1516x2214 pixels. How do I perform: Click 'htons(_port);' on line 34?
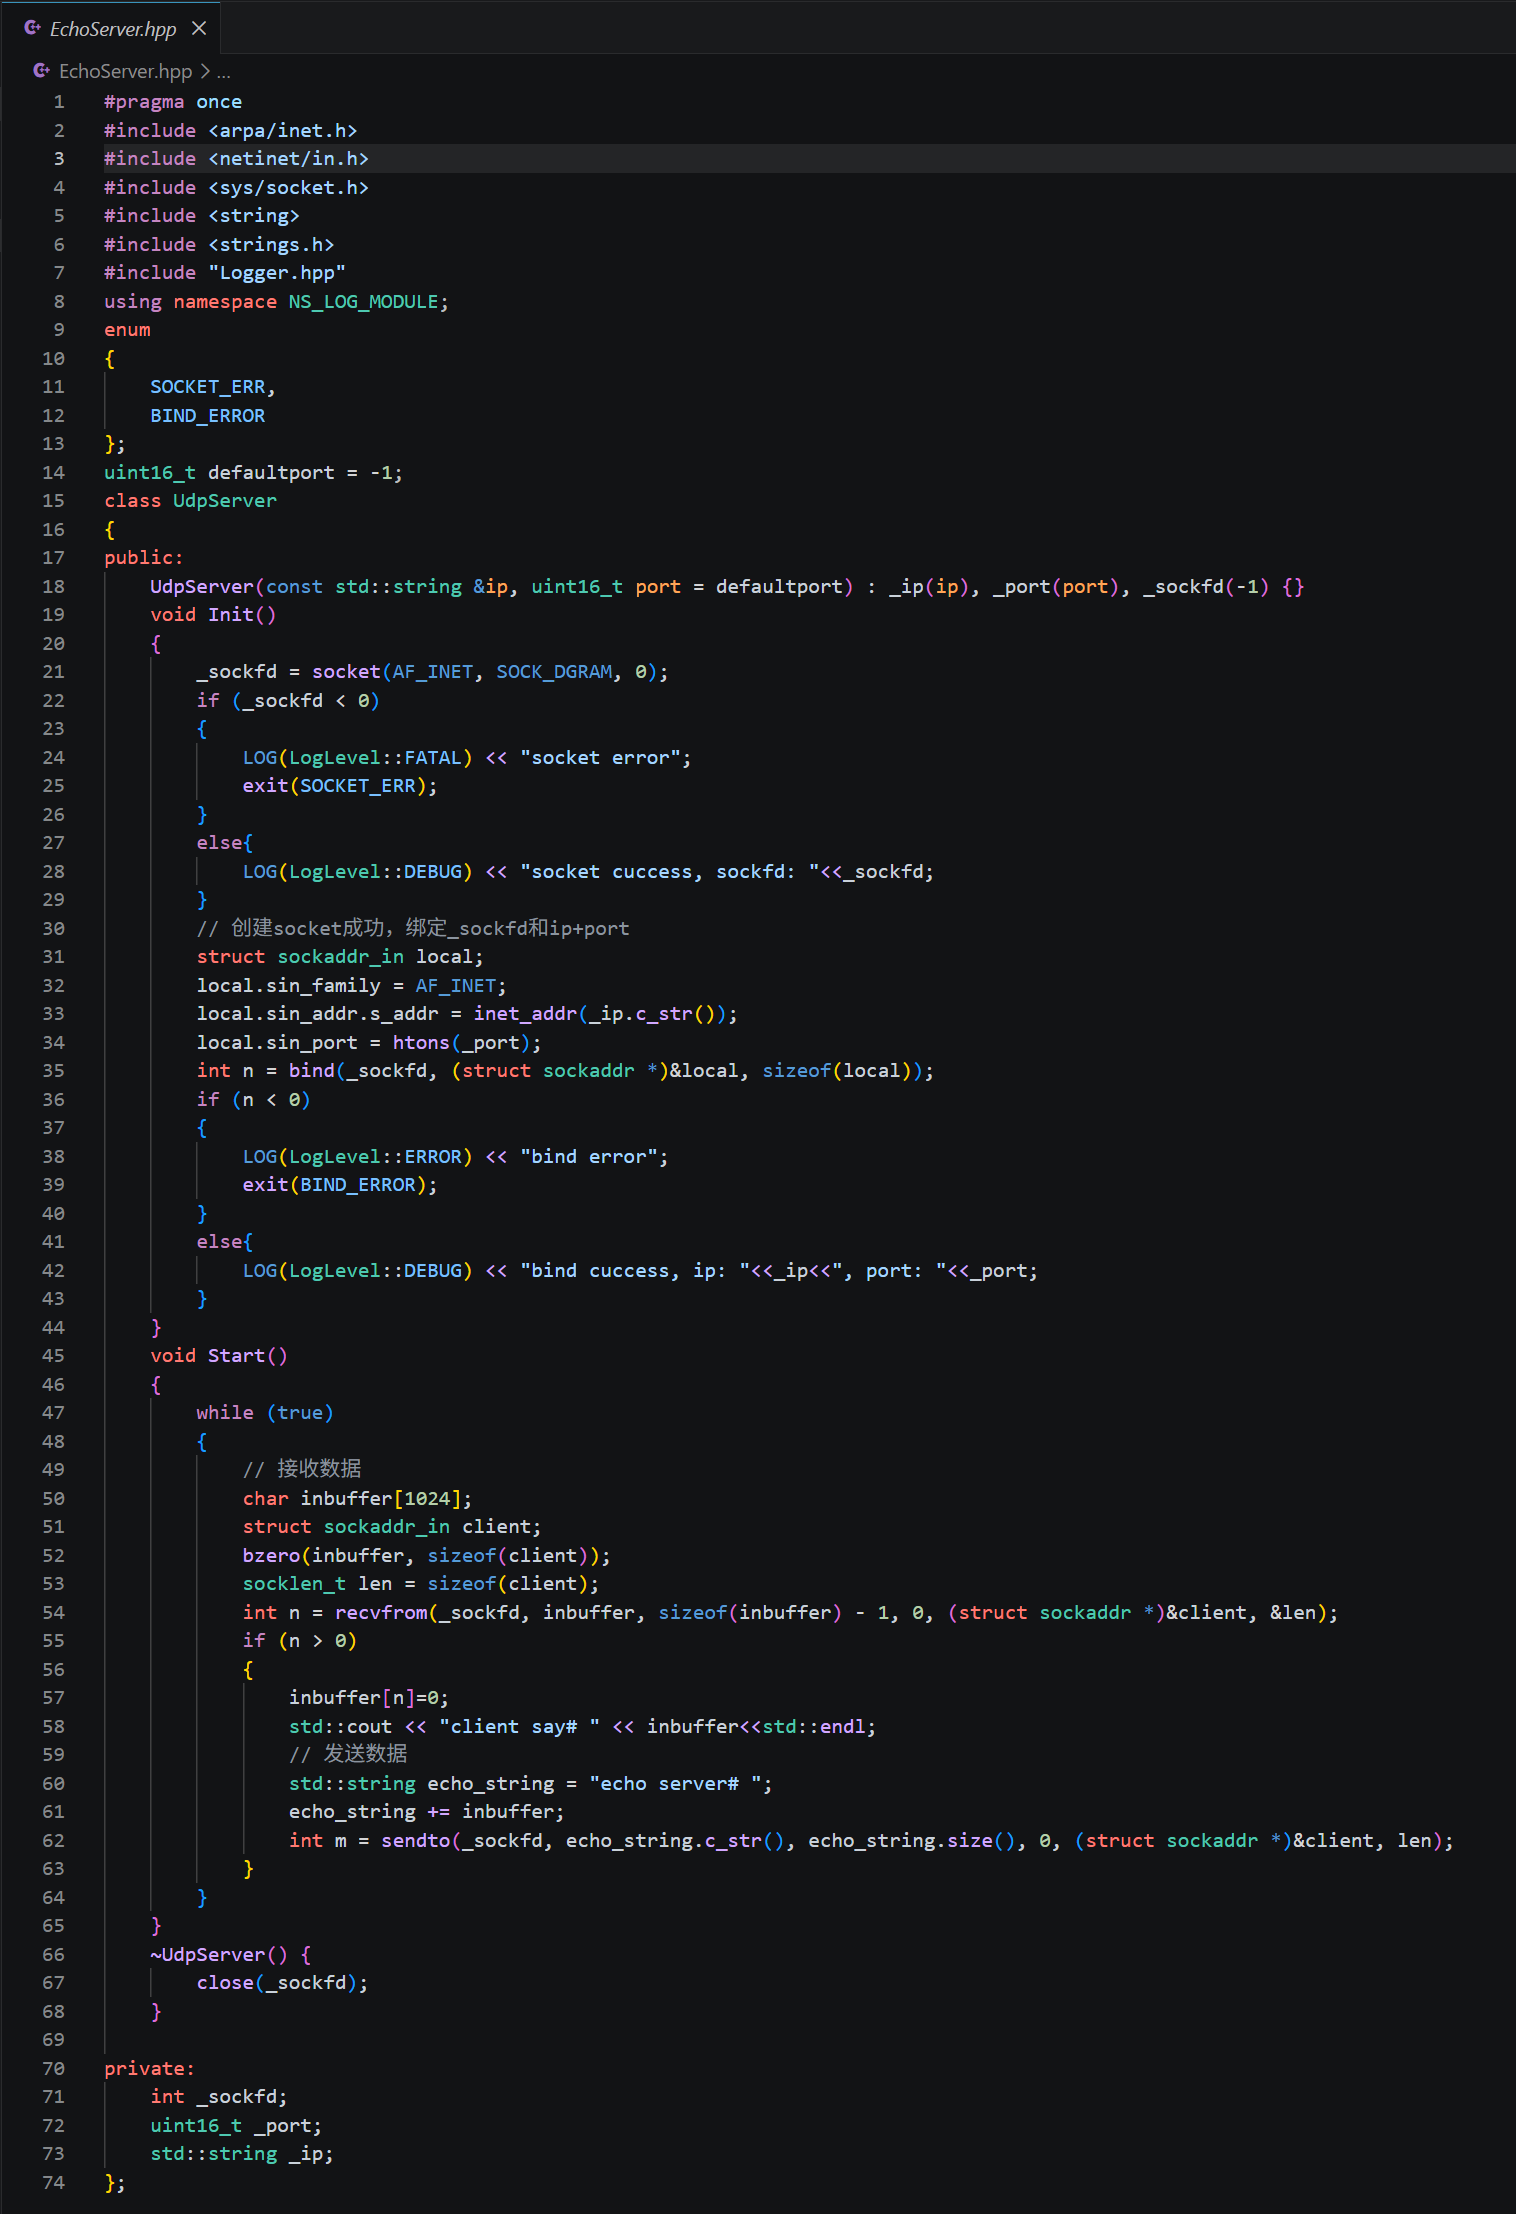coord(467,1043)
